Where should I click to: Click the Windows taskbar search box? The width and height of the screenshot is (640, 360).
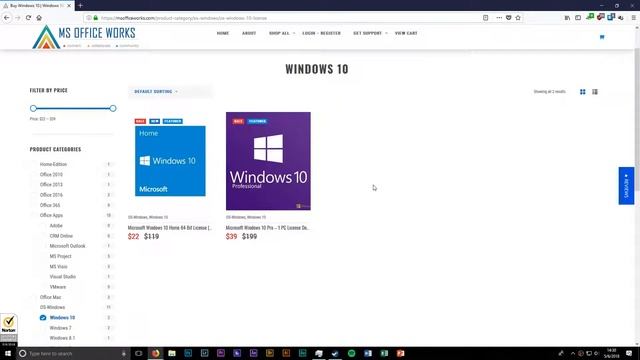(x=73, y=353)
